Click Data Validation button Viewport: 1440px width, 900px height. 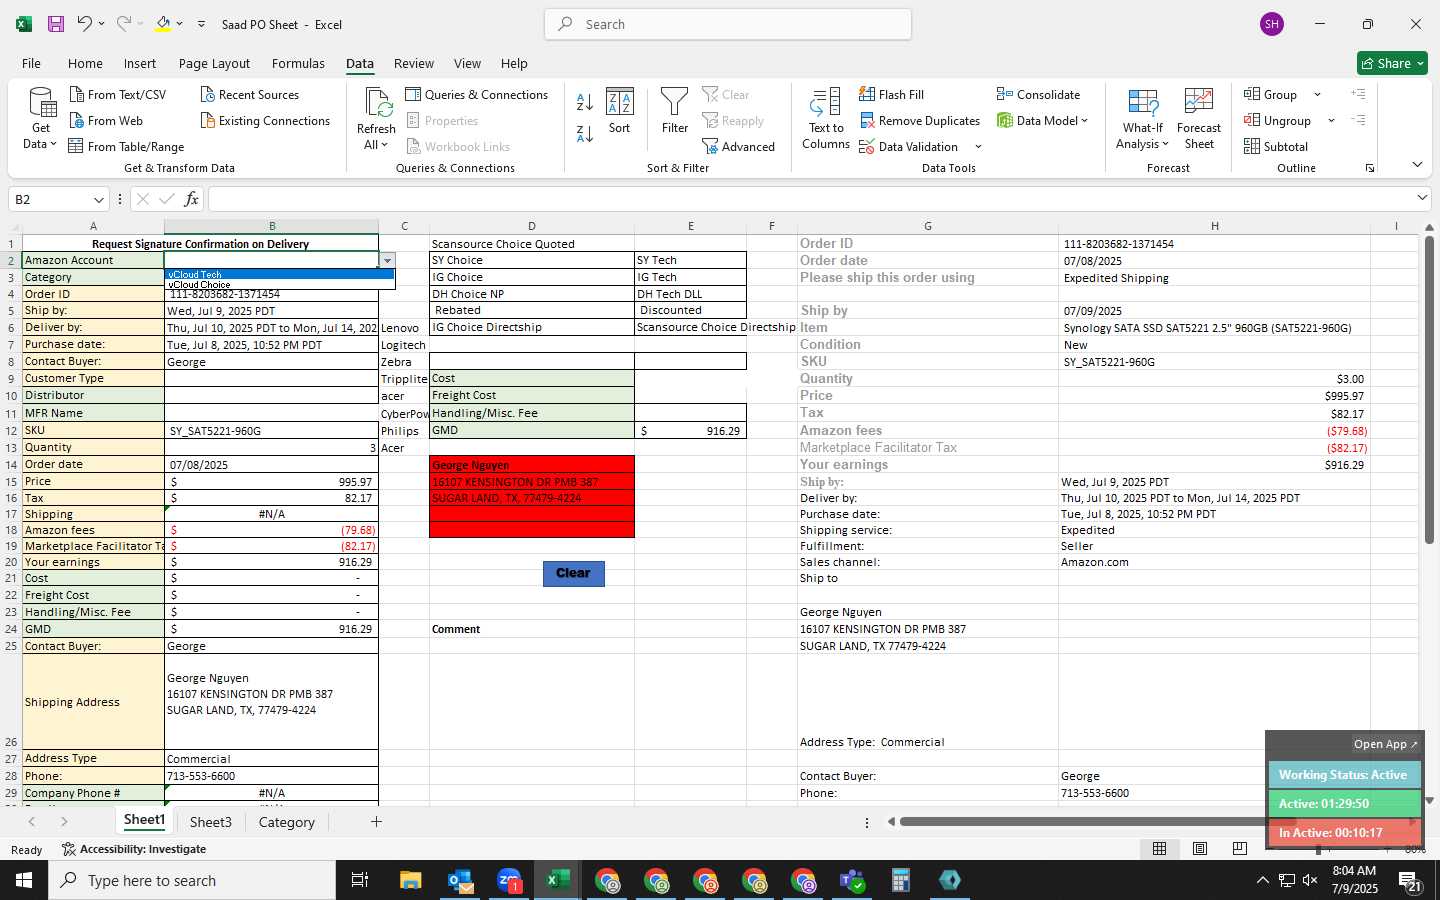click(909, 146)
